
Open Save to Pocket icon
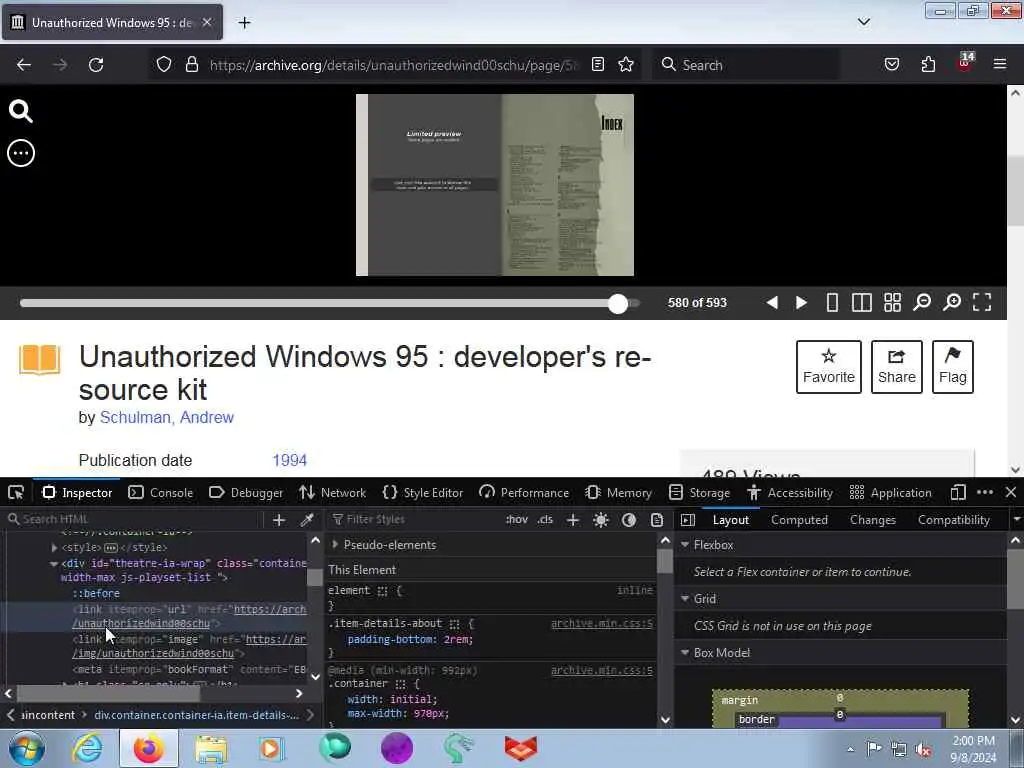(891, 65)
